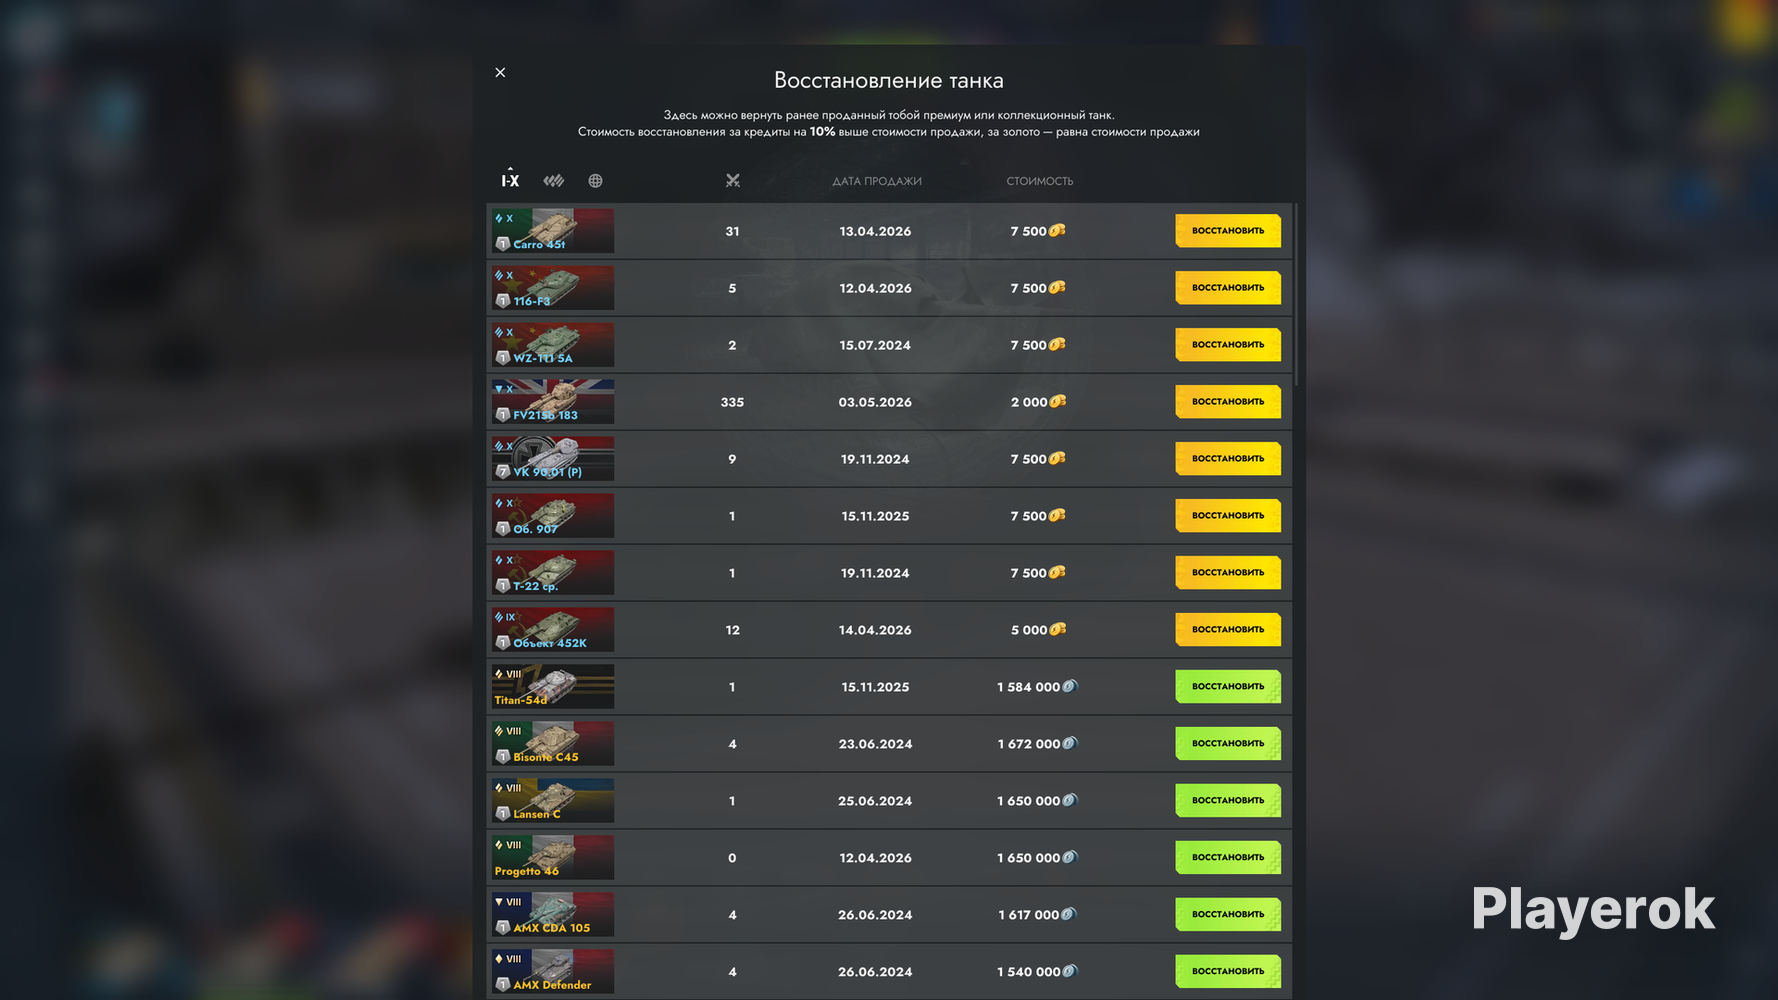
Task: Select the WZ-111 5A tank thumbnail
Action: pyautogui.click(x=552, y=345)
